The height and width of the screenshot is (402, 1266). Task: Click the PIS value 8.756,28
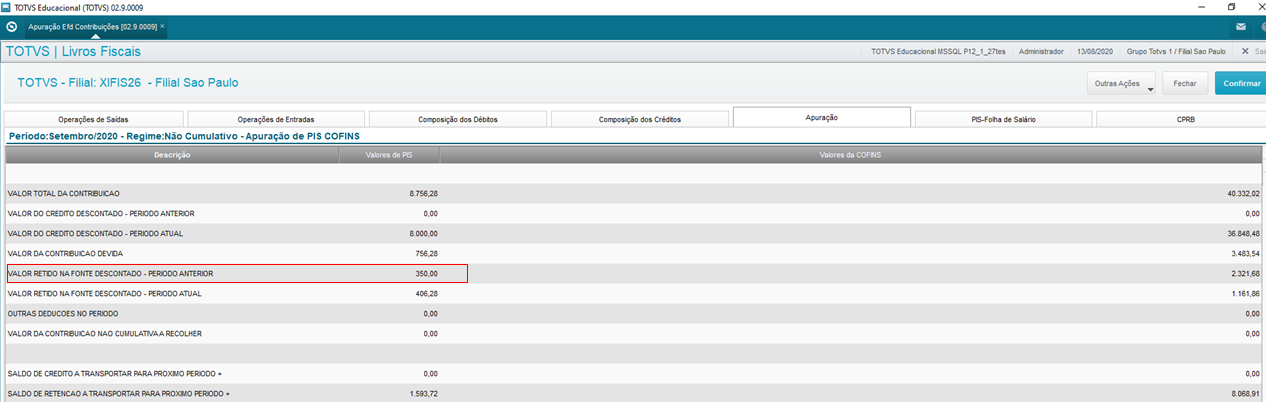click(424, 193)
